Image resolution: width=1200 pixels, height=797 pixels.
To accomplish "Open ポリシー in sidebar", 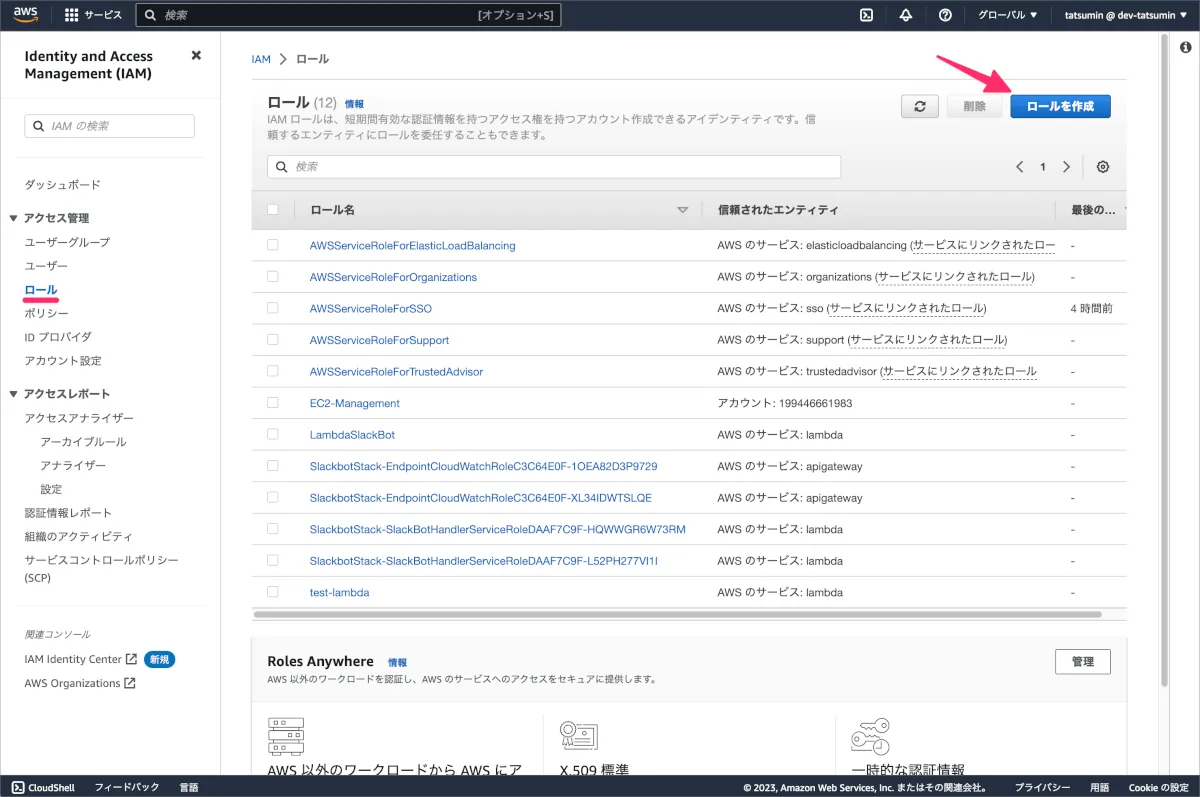I will pos(46,313).
